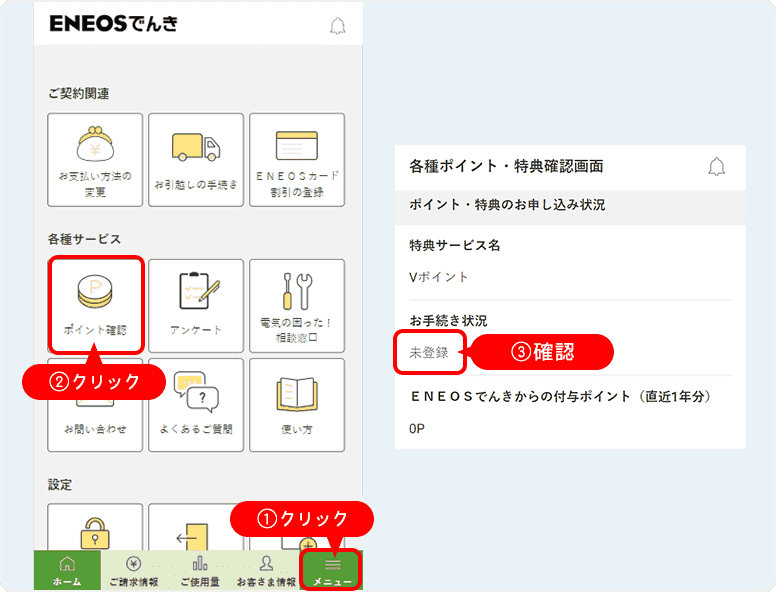Open ENEOSカード割引の登録 card tile
The image size is (776, 592).
point(297,160)
